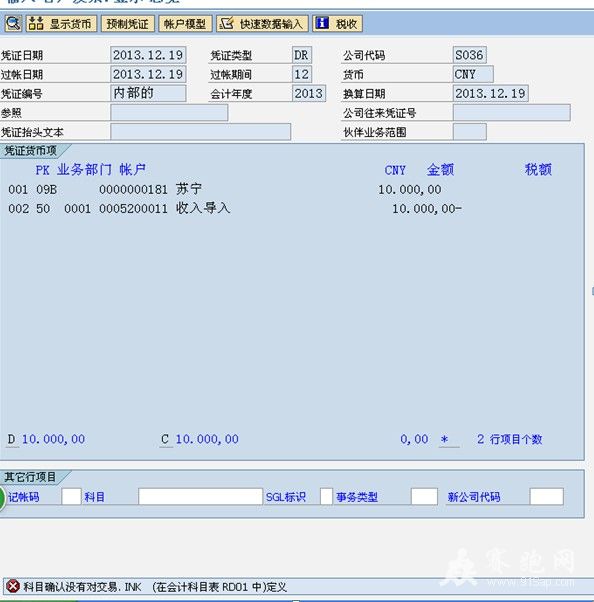Click the magnifier document overview icon
Viewport: 594px width, 602px height.
(13, 23)
